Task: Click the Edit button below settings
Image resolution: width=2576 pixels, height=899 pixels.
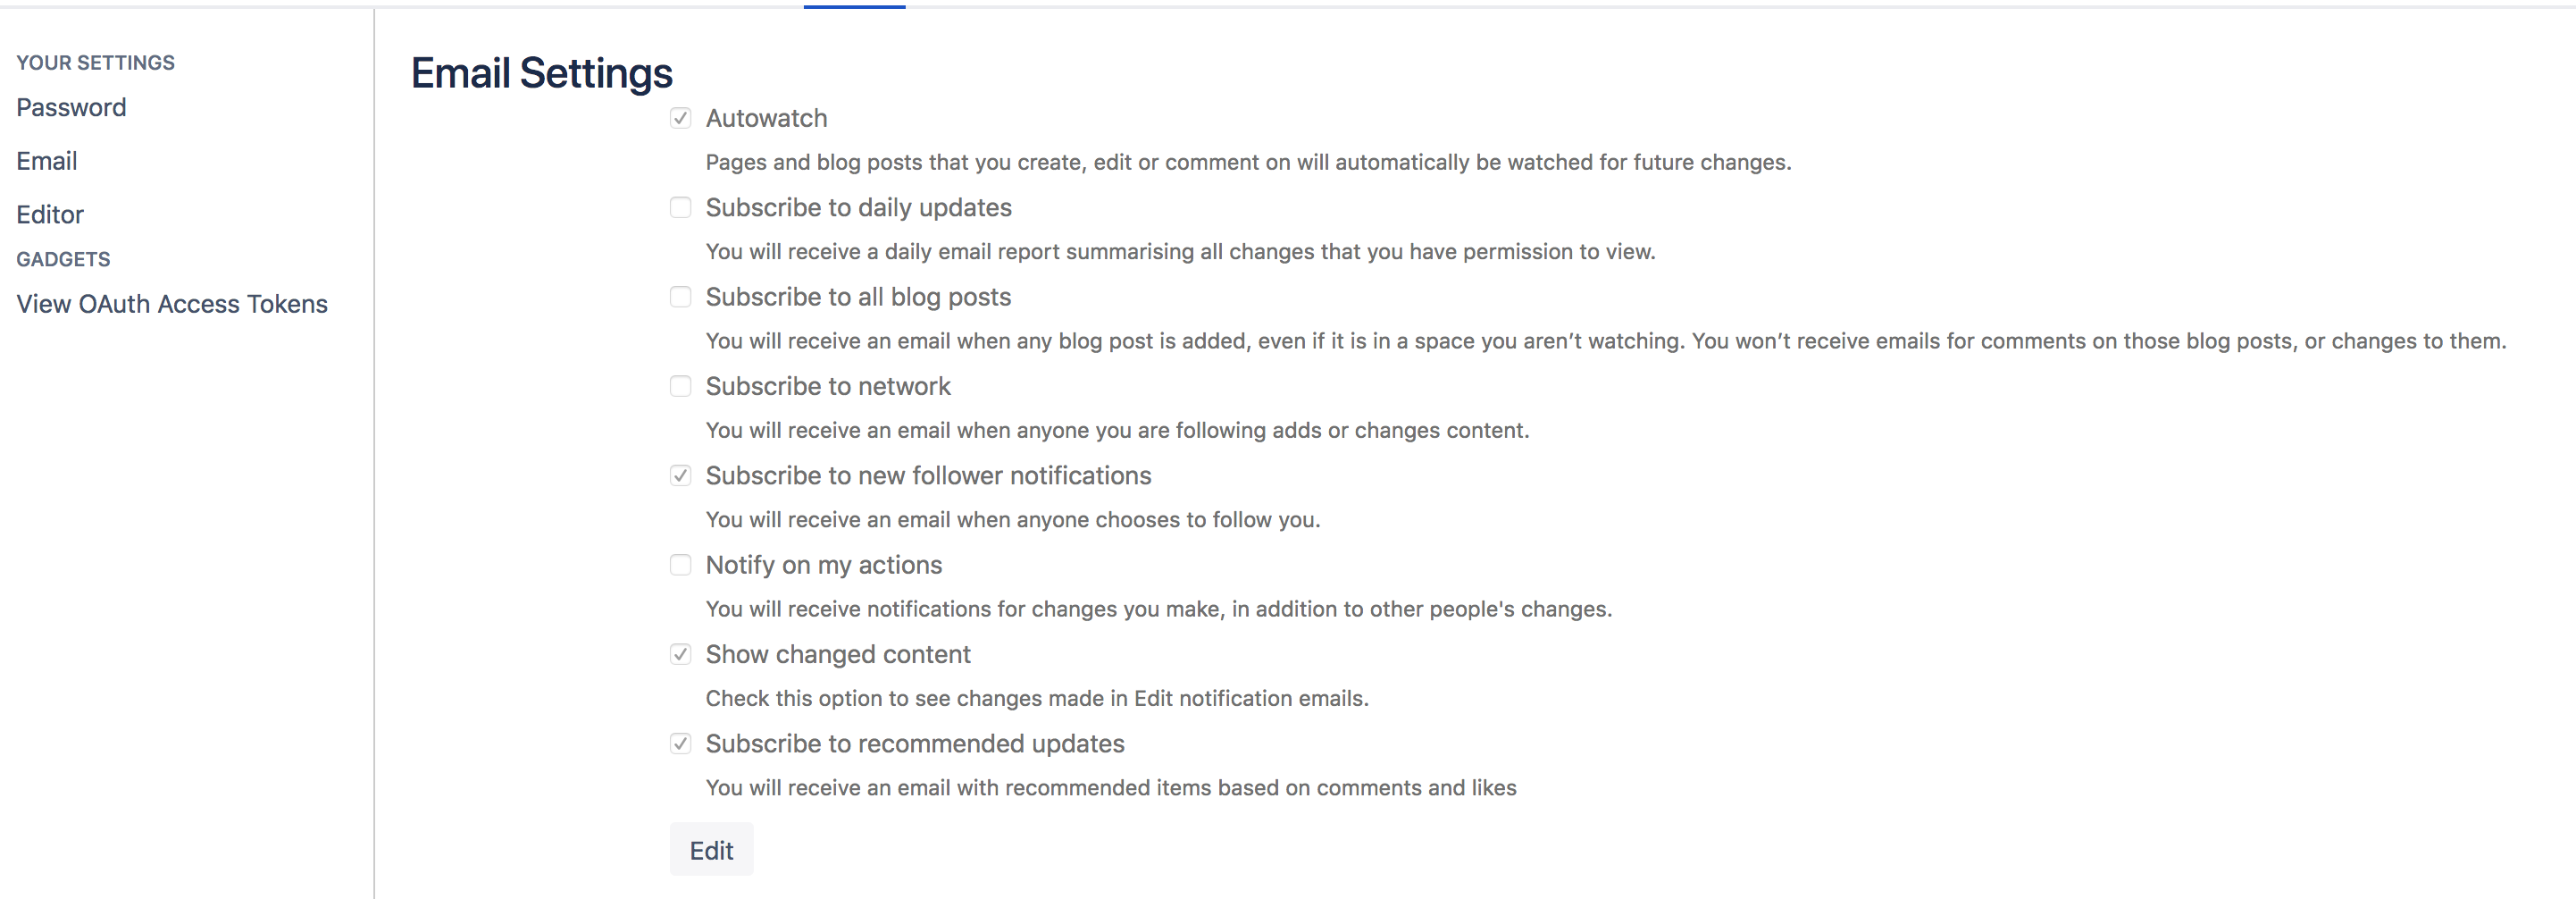Action: click(x=711, y=849)
